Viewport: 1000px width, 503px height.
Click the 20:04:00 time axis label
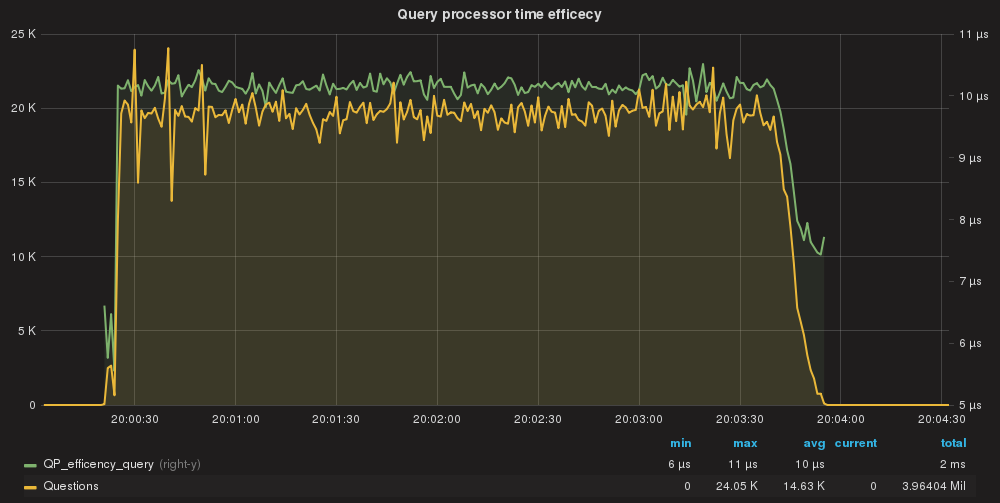pos(839,419)
